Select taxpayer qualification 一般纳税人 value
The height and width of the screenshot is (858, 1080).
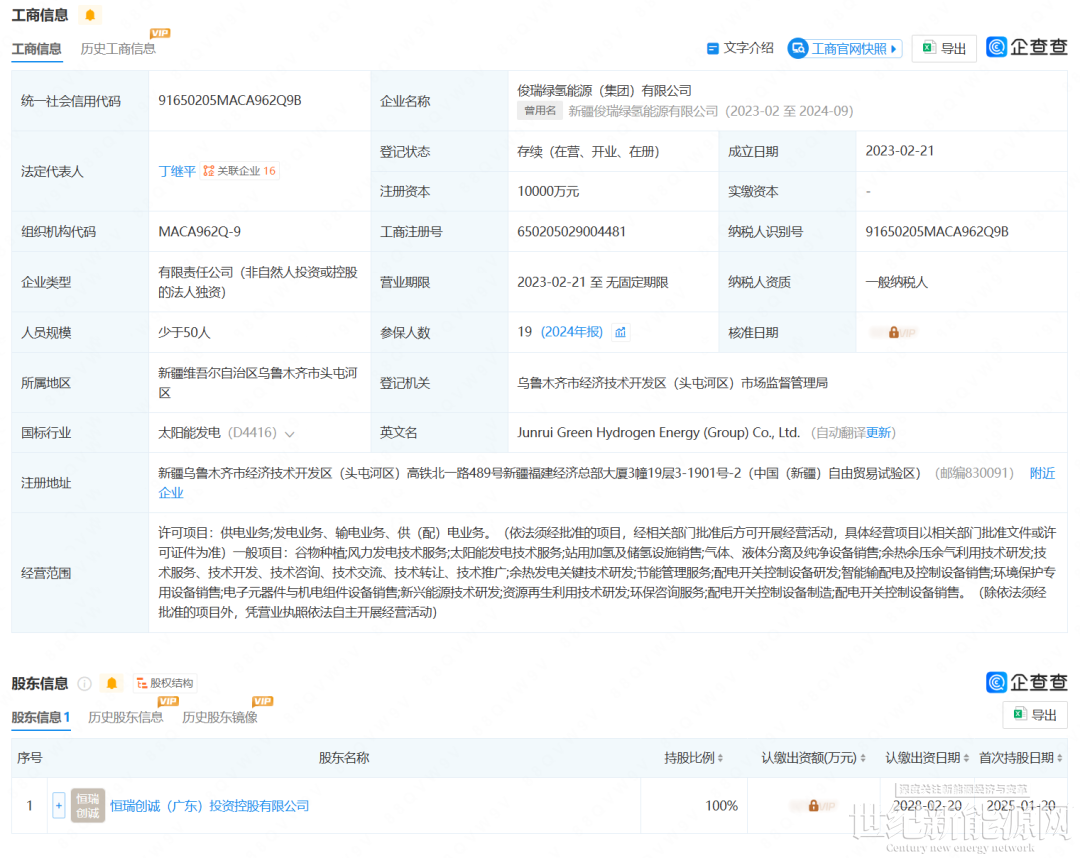pos(897,282)
